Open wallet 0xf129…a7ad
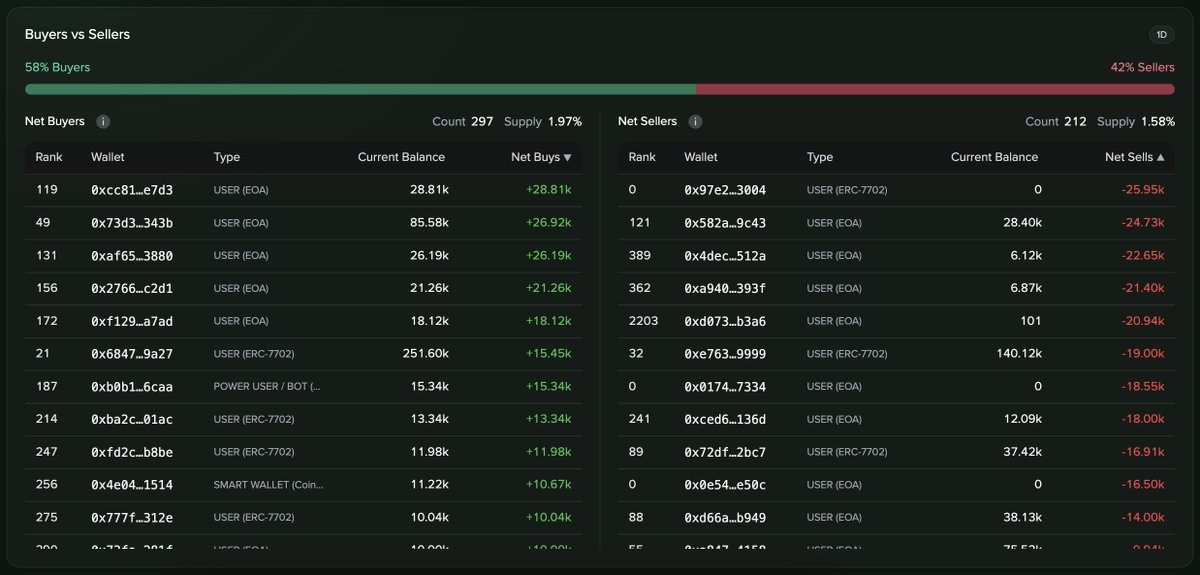This screenshot has width=1200, height=575. pyautogui.click(x=132, y=322)
